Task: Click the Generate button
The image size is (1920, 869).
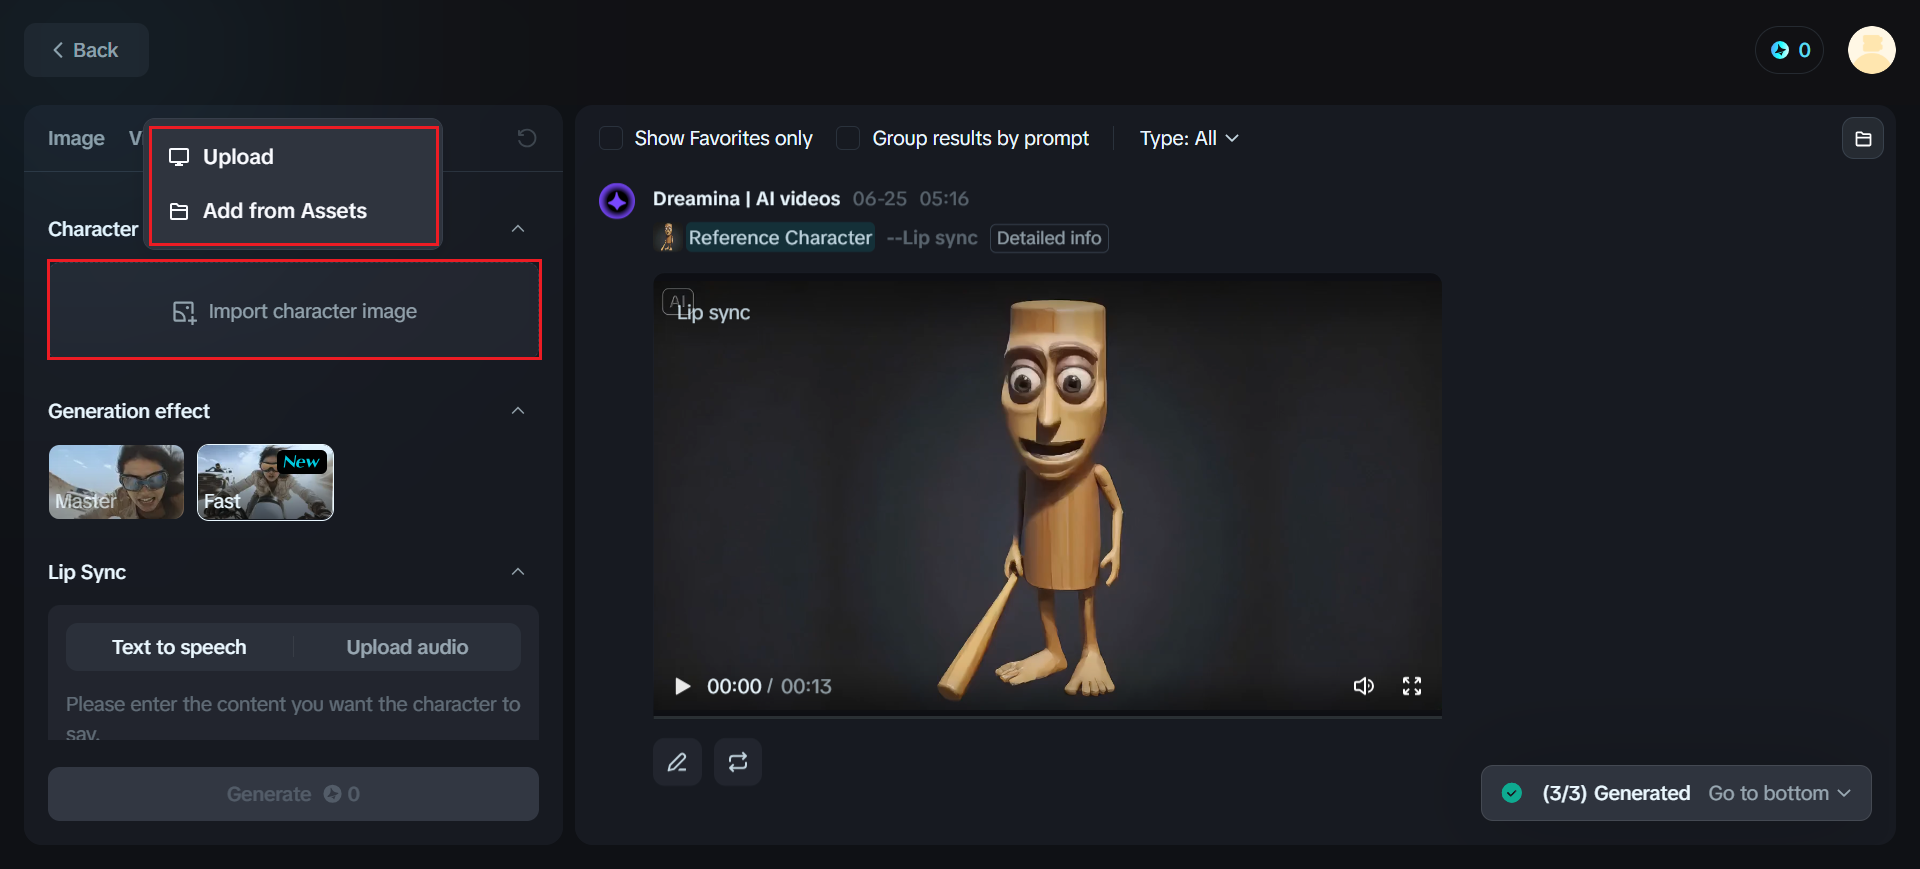Action: coord(293,794)
